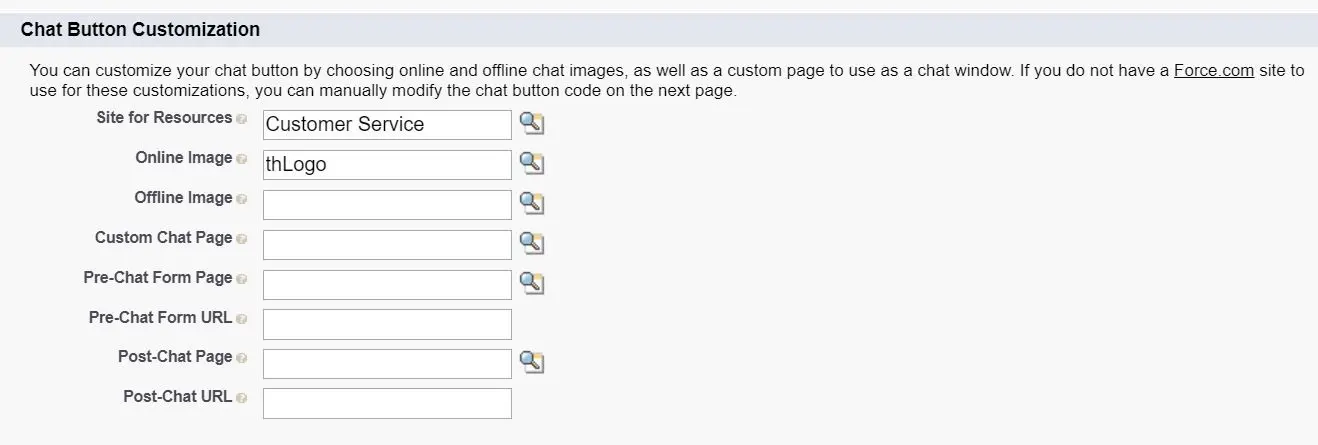Open lookup icon beside Offline Image
The height and width of the screenshot is (445, 1318).
click(x=532, y=204)
